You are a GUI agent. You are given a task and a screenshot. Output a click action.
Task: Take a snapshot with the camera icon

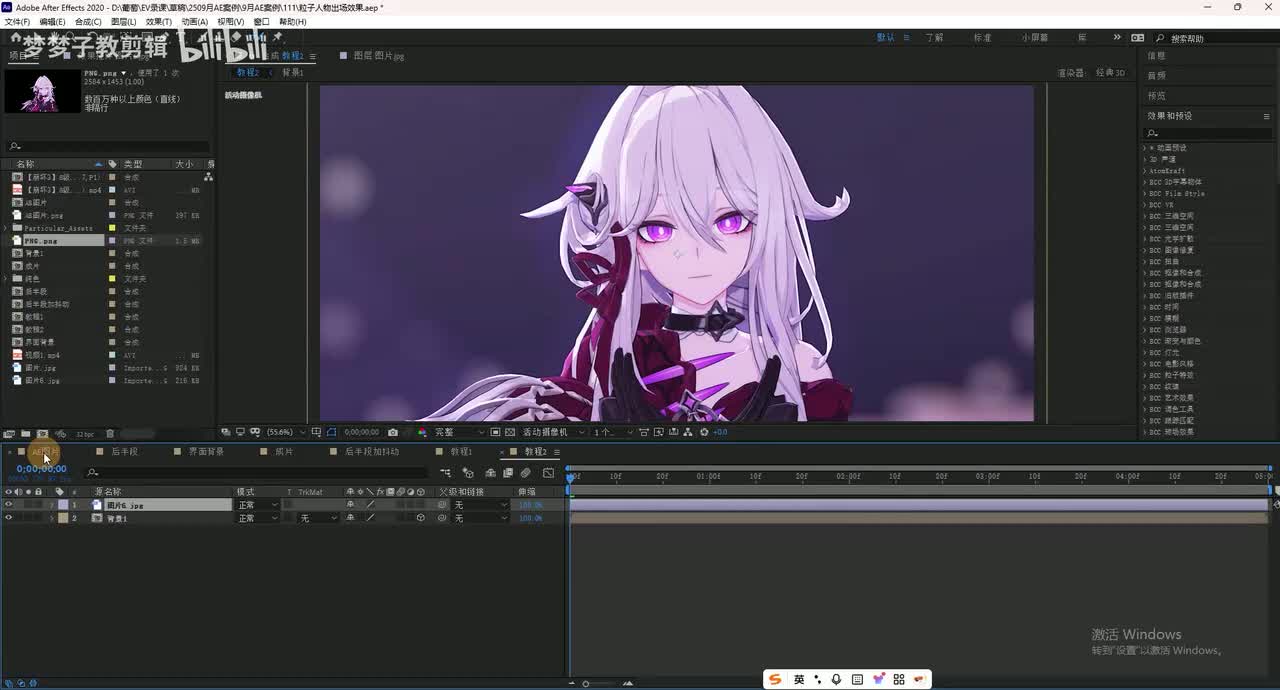(x=392, y=432)
